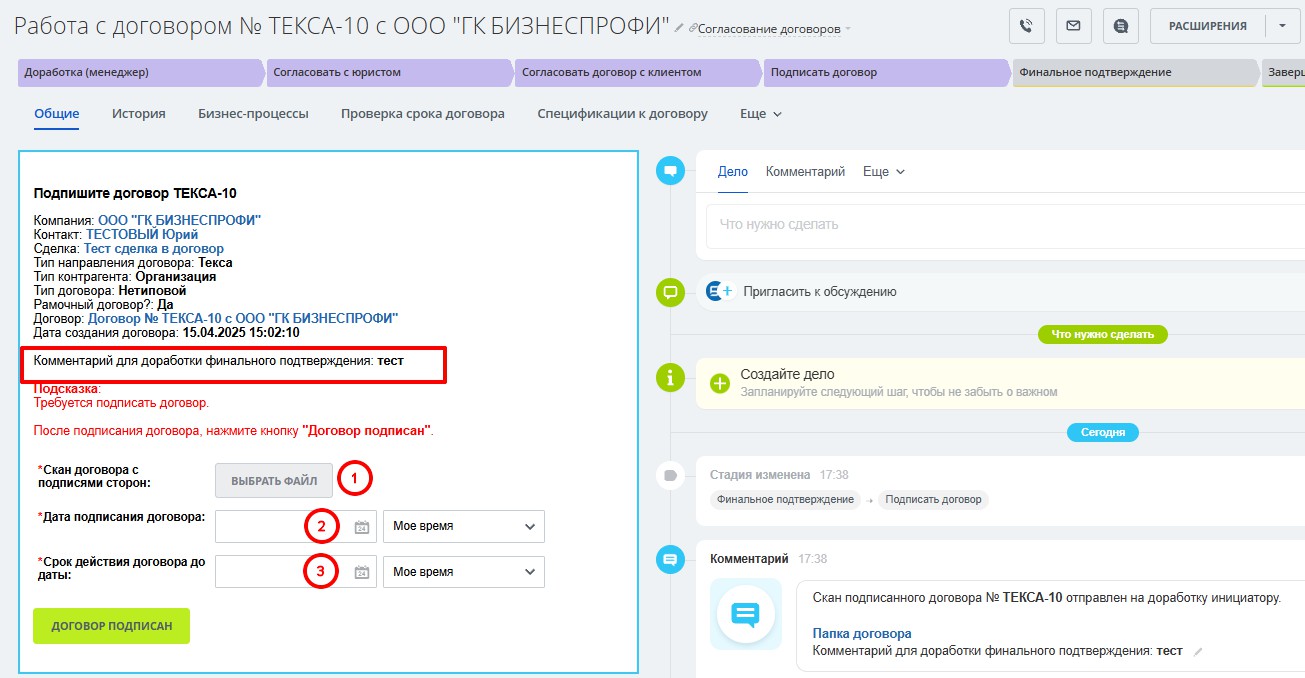Select stage Доработка (менеджер)
The width and height of the screenshot is (1305, 678).
(141, 72)
